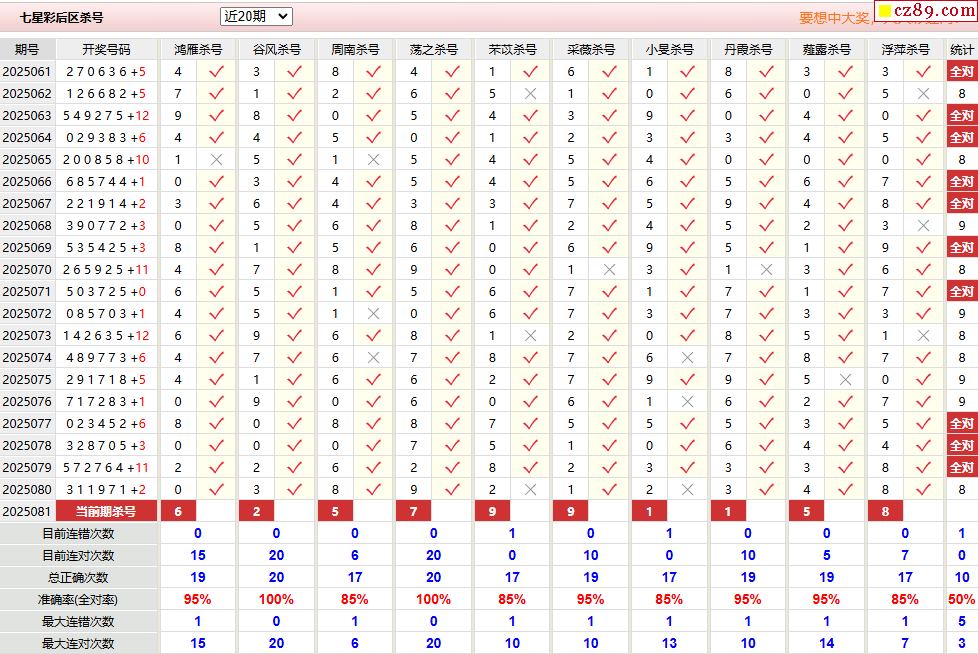
Task: Select the 鸿雁杀号 column header
Action: point(198,49)
